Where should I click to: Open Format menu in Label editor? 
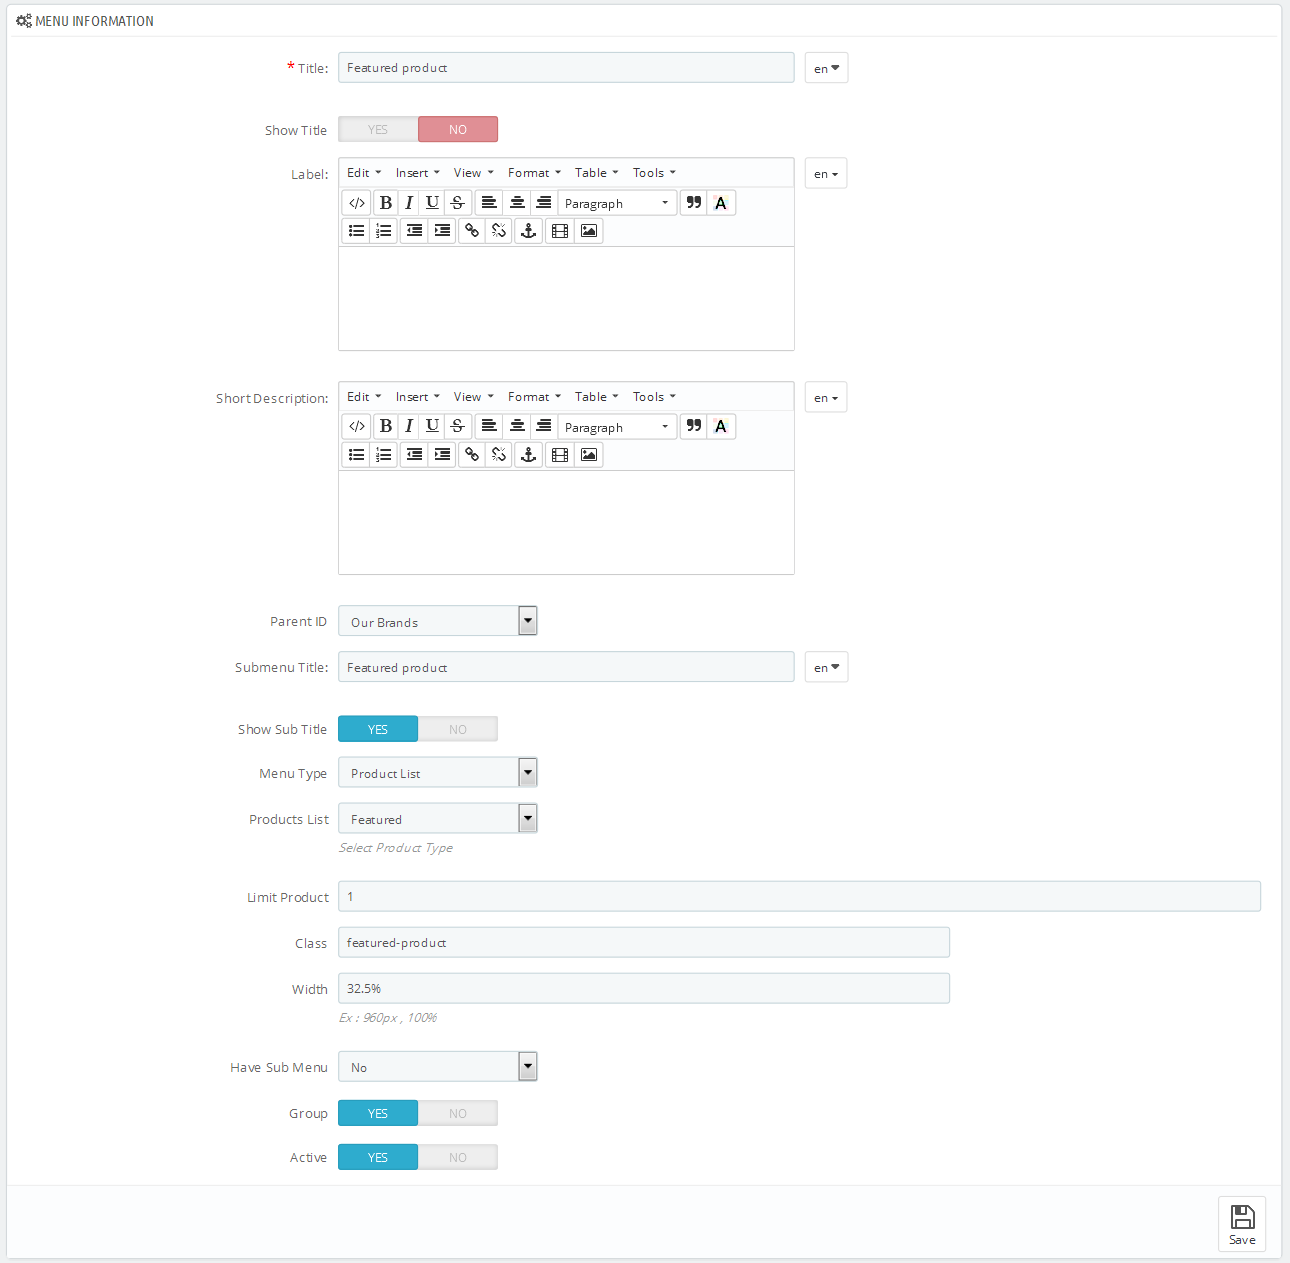coord(534,173)
